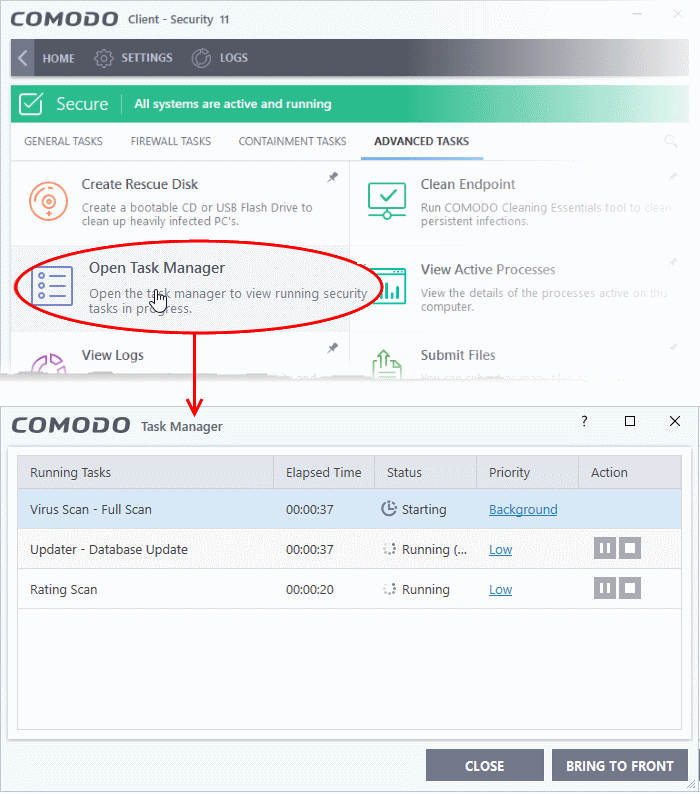Image resolution: width=700 pixels, height=794 pixels.
Task: Open HOME in the navigation bar
Action: pos(58,58)
